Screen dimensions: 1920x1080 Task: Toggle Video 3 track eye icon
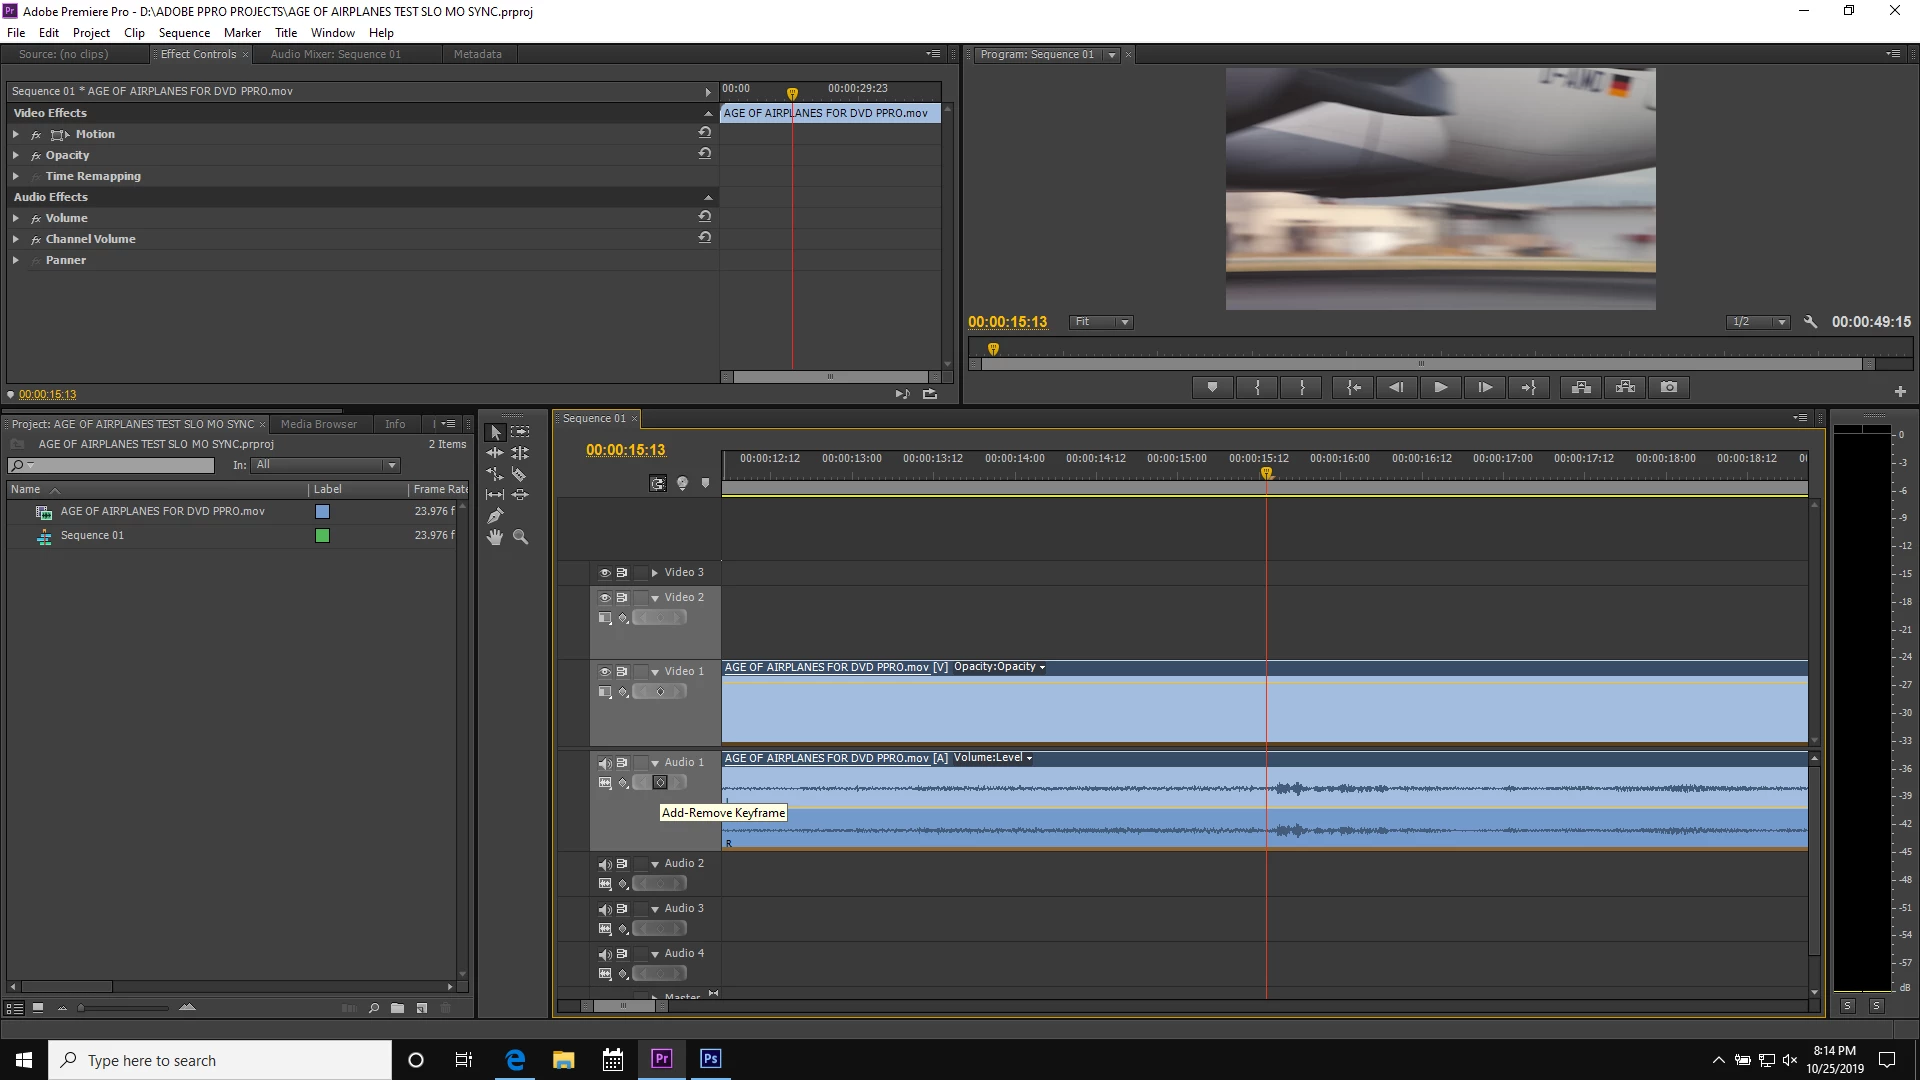tap(605, 573)
